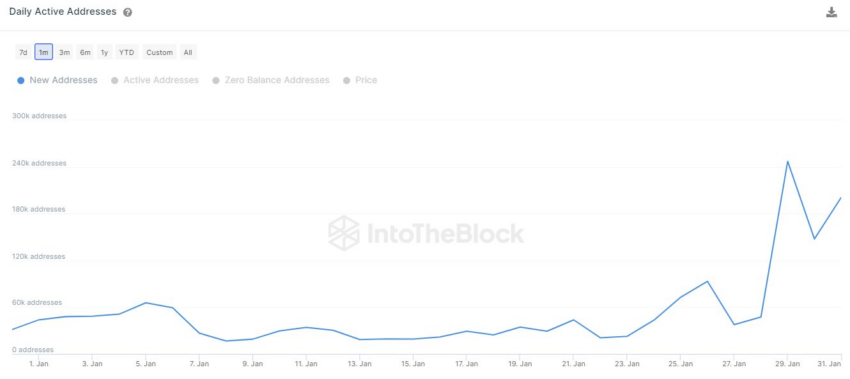Switch to the 6m time range
Image resolution: width=850 pixels, height=379 pixels.
(85, 53)
